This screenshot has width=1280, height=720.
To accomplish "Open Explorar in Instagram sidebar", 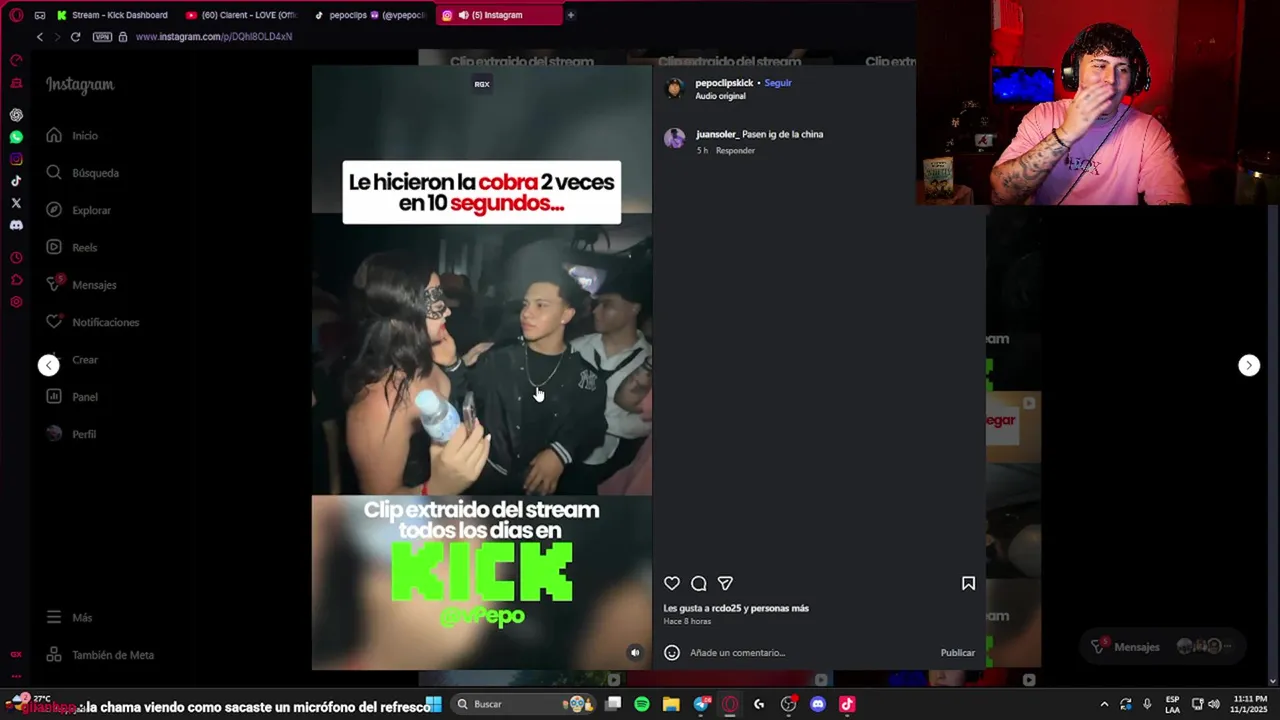I will [78, 210].
